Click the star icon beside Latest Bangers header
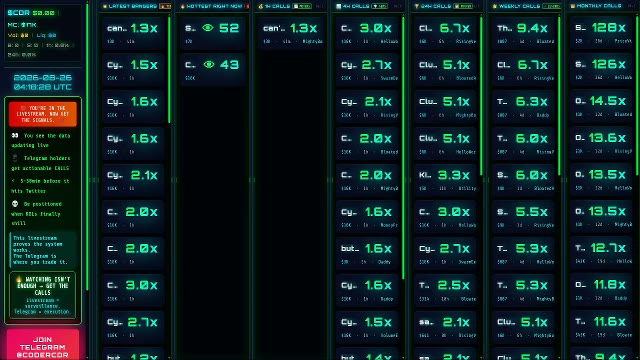Screen dimensions: 640x360 click(105, 6)
